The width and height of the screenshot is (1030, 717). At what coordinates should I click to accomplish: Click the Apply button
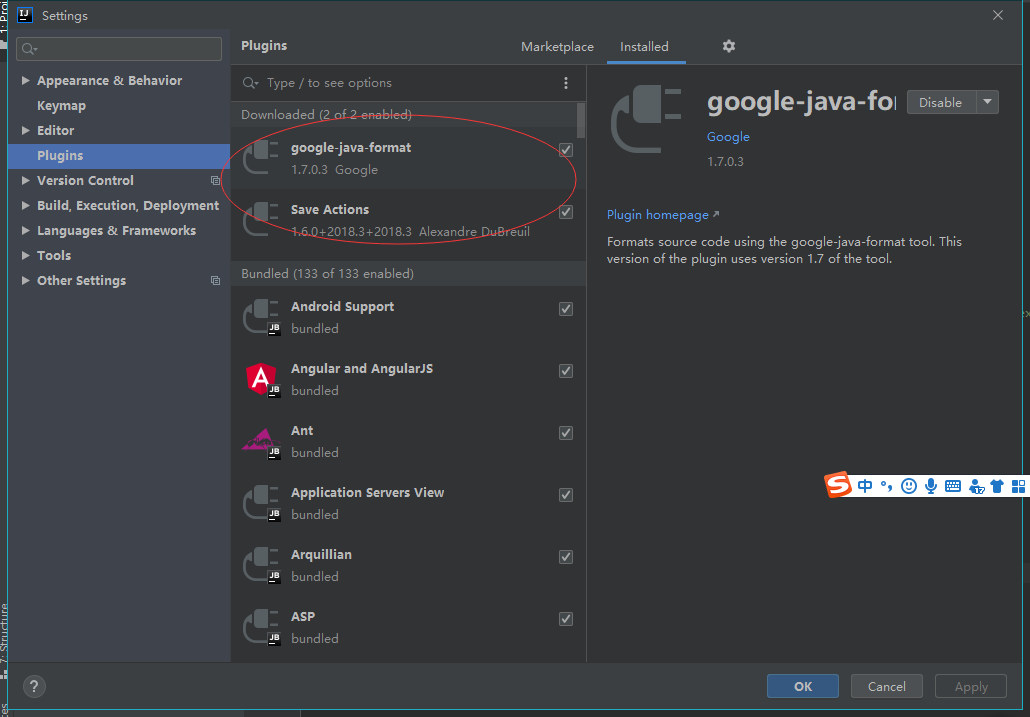[x=970, y=686]
